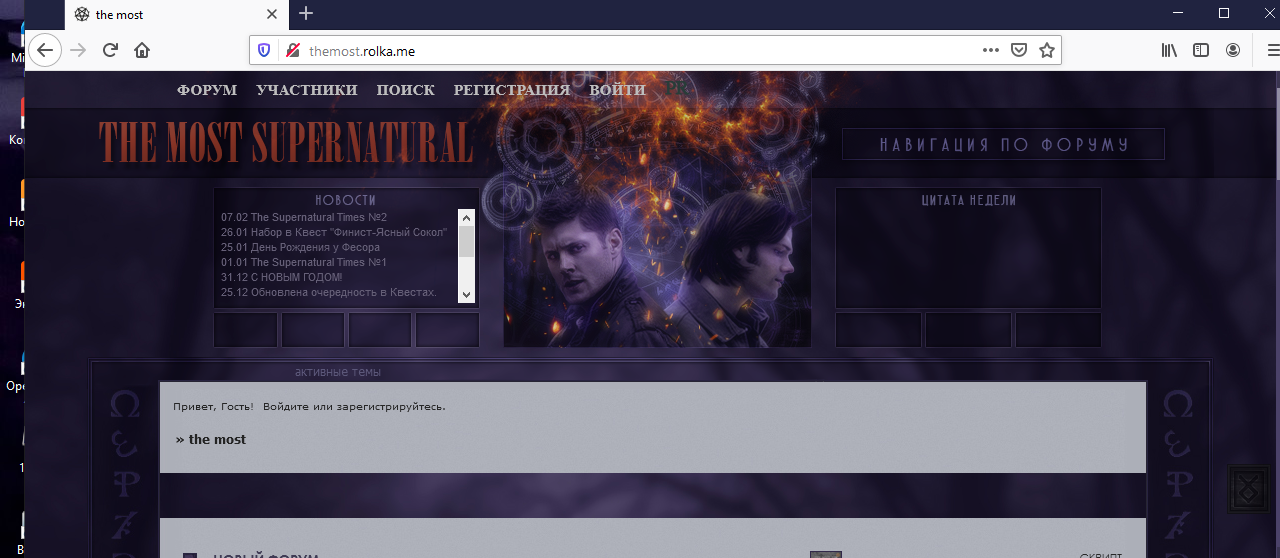Reload the current page
The width and height of the screenshot is (1280, 558).
coord(111,50)
